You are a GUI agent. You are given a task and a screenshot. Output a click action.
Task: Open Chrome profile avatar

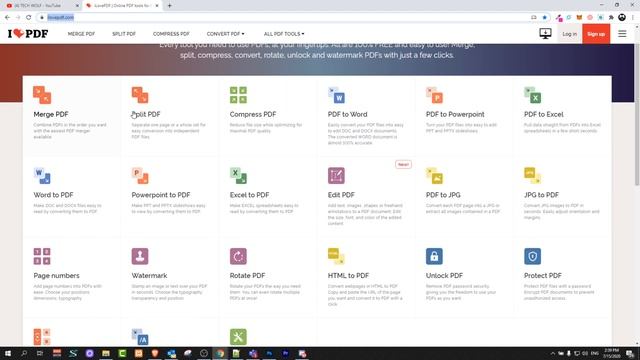pyautogui.click(x=622, y=17)
